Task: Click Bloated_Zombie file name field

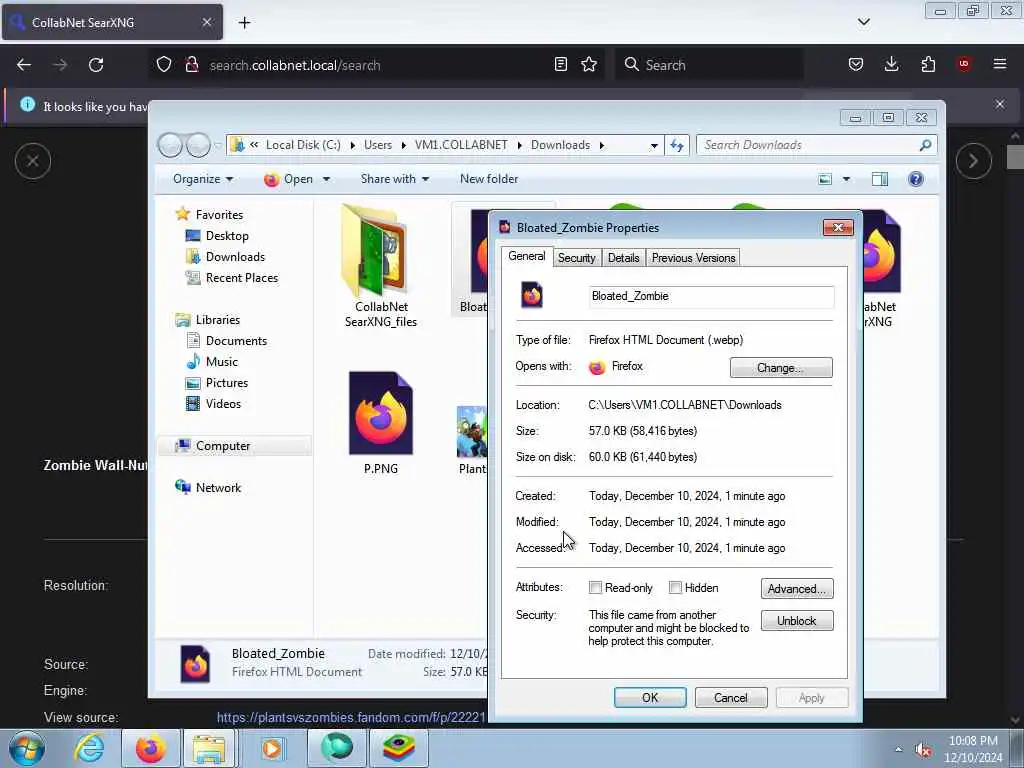Action: [x=711, y=296]
